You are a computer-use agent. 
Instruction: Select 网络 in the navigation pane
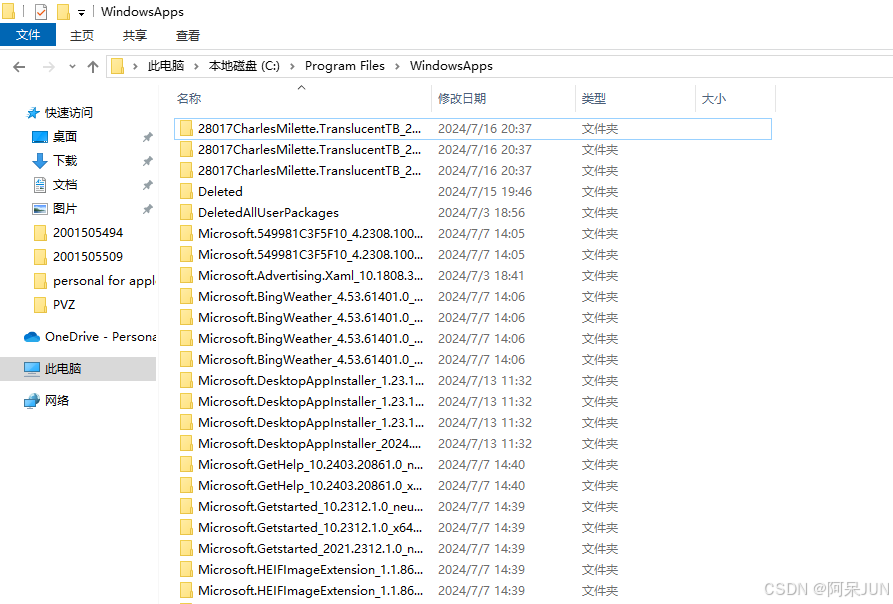(x=56, y=400)
